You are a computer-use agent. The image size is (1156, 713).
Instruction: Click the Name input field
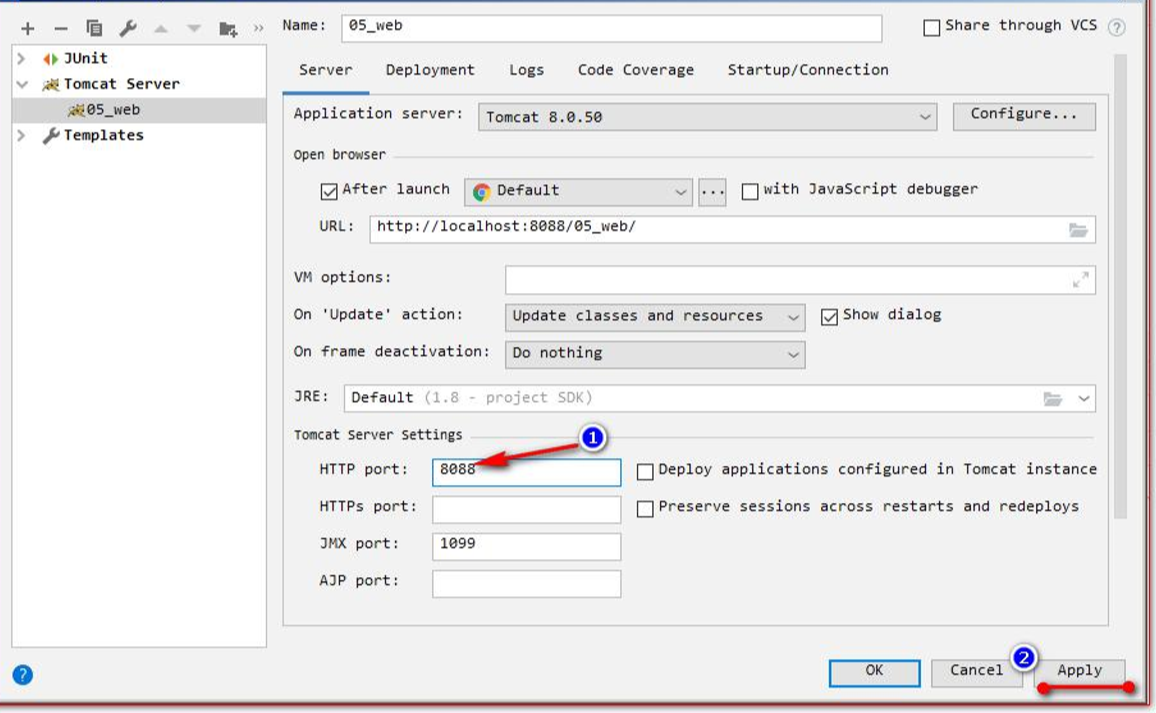(x=611, y=28)
